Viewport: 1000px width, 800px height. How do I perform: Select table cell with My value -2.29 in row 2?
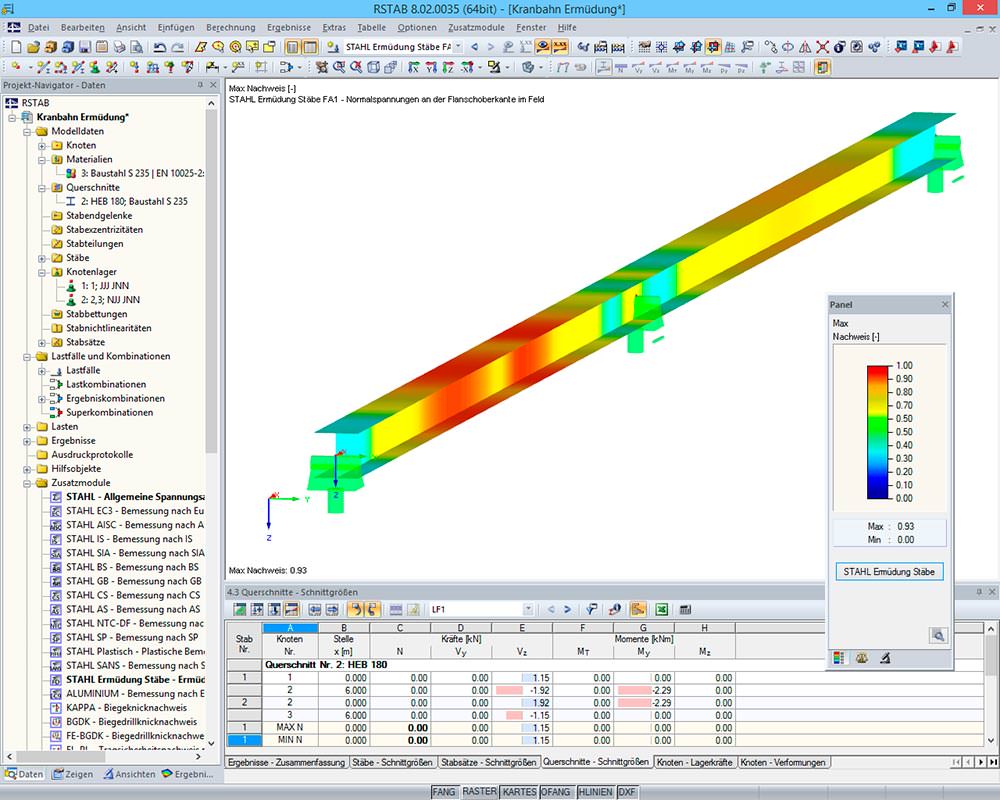pos(643,690)
